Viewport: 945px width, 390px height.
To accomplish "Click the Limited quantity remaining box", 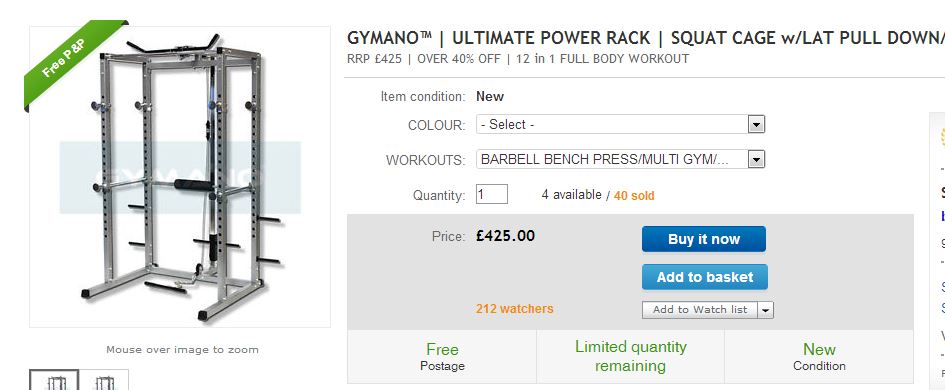I will pos(630,356).
